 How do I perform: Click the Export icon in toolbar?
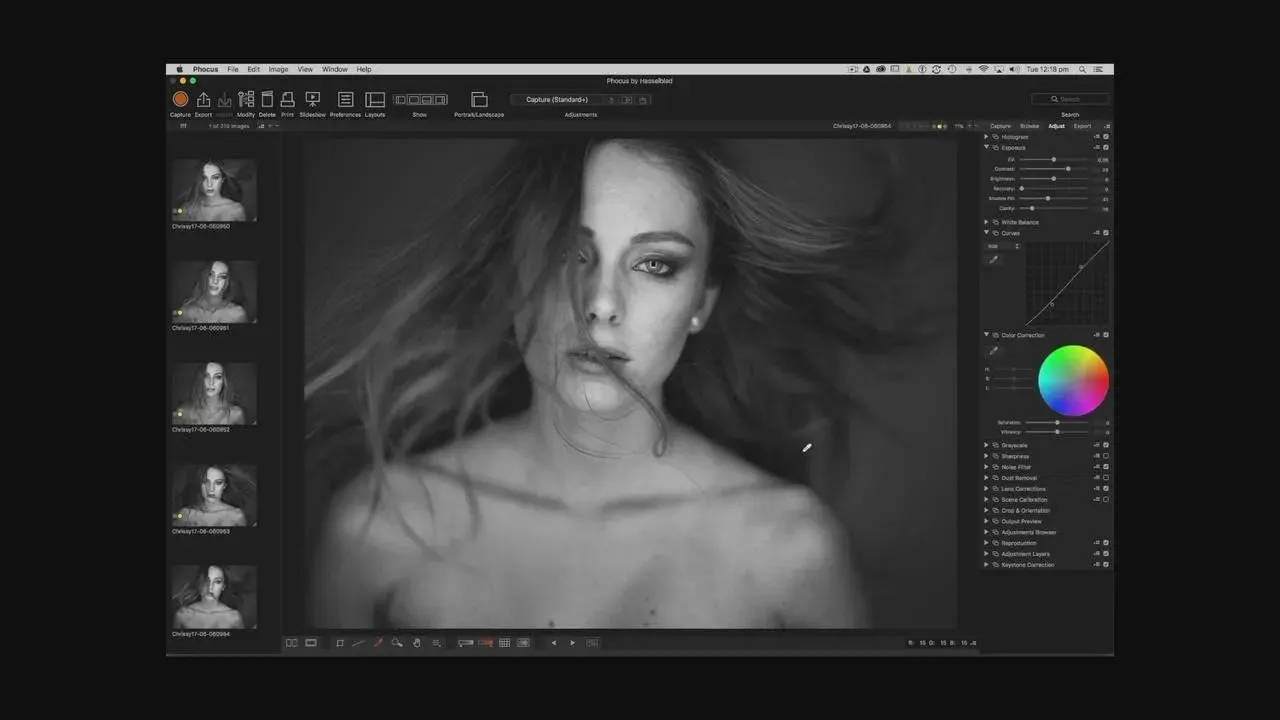(x=203, y=99)
